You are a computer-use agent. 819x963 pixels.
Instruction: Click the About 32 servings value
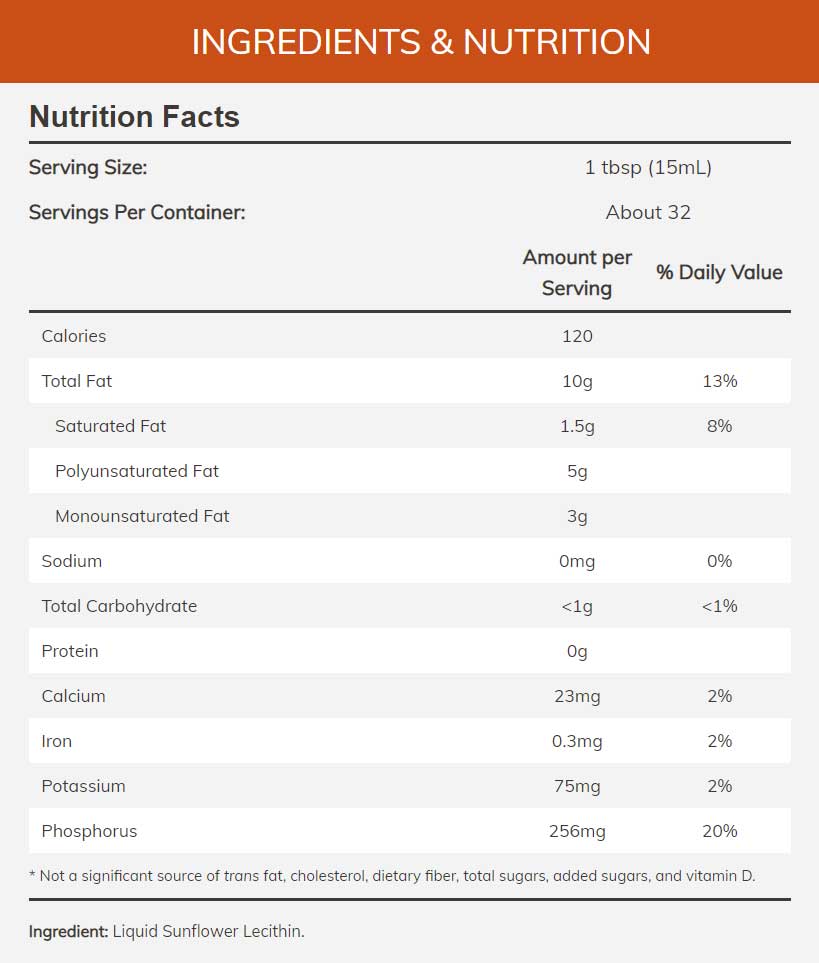coord(648,213)
